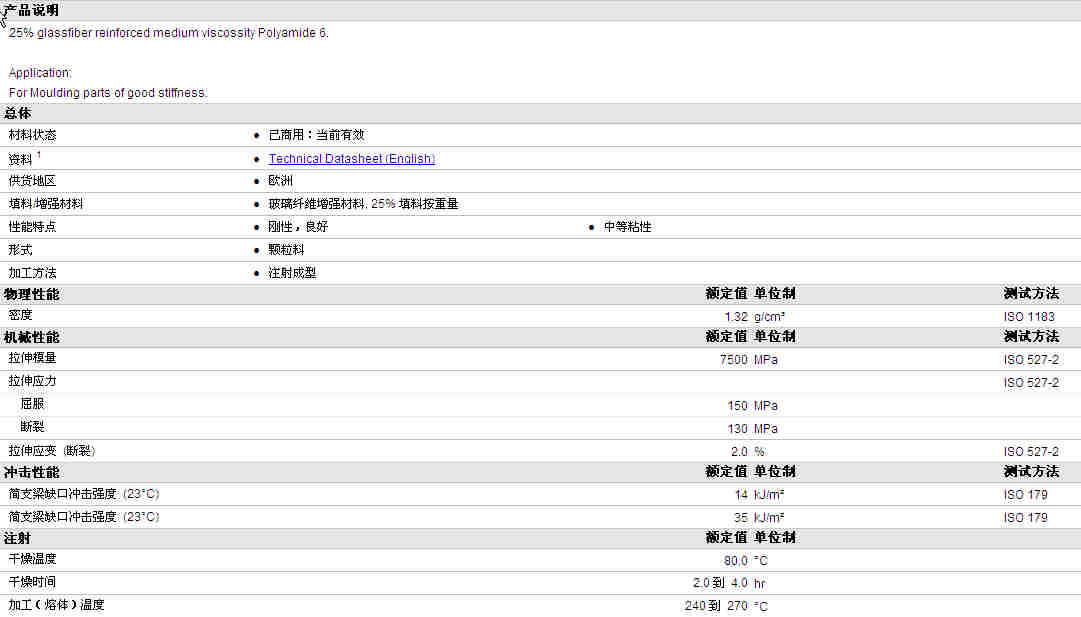1081x617 pixels.
Task: Select the 填料/增强材料 row label
Action: click(x=46, y=204)
